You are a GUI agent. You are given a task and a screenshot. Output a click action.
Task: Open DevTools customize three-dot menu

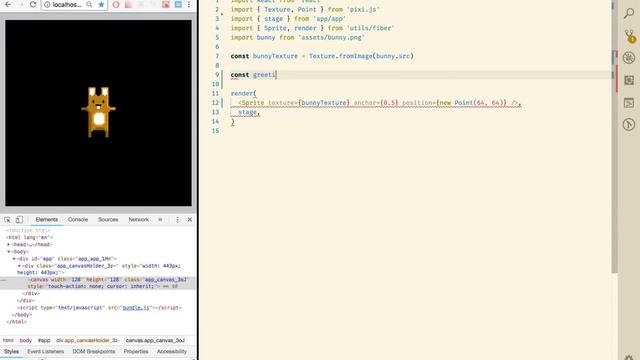click(178, 220)
